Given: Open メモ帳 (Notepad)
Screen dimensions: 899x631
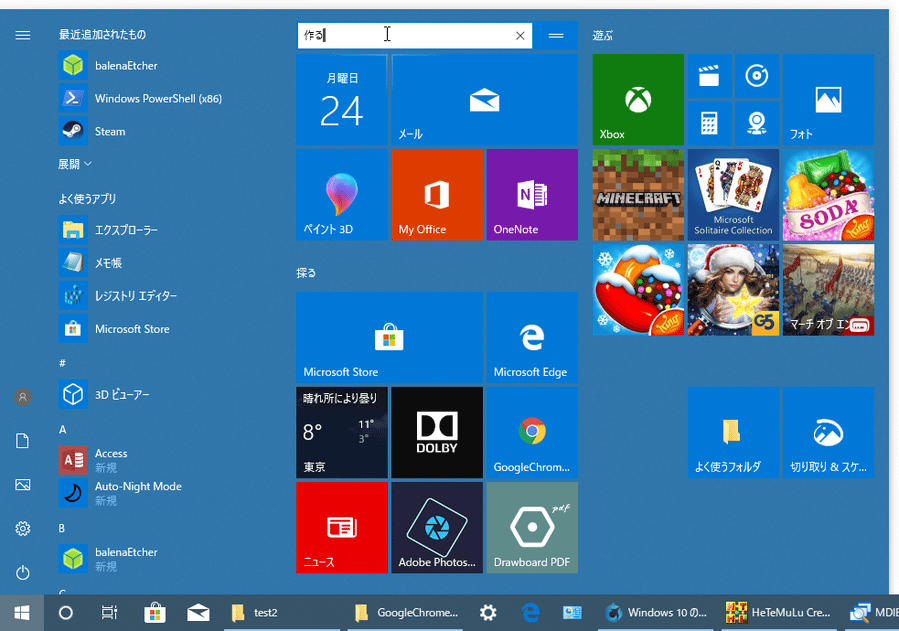Looking at the screenshot, I should click(x=92, y=262).
